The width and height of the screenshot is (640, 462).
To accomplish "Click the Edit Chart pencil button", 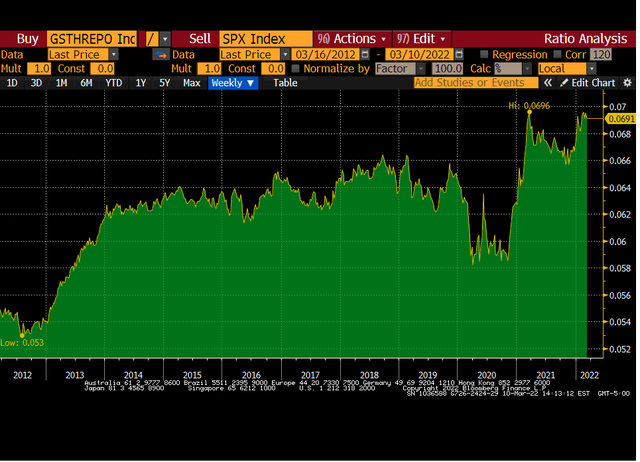I will pos(587,83).
